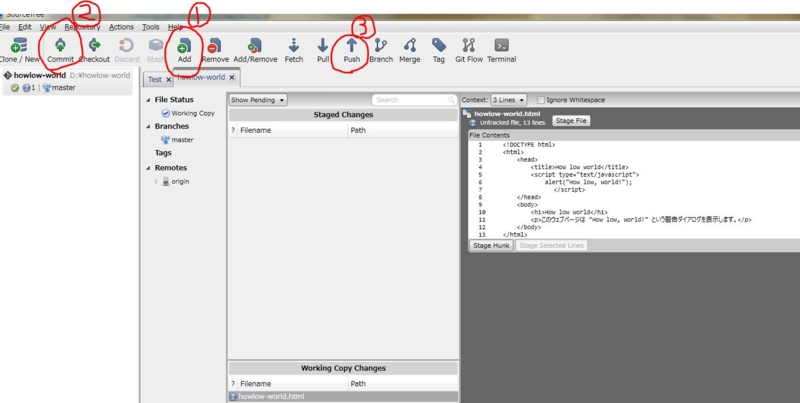The image size is (800, 403).
Task: Sort working copy changes by Filename column
Action: pyautogui.click(x=293, y=384)
